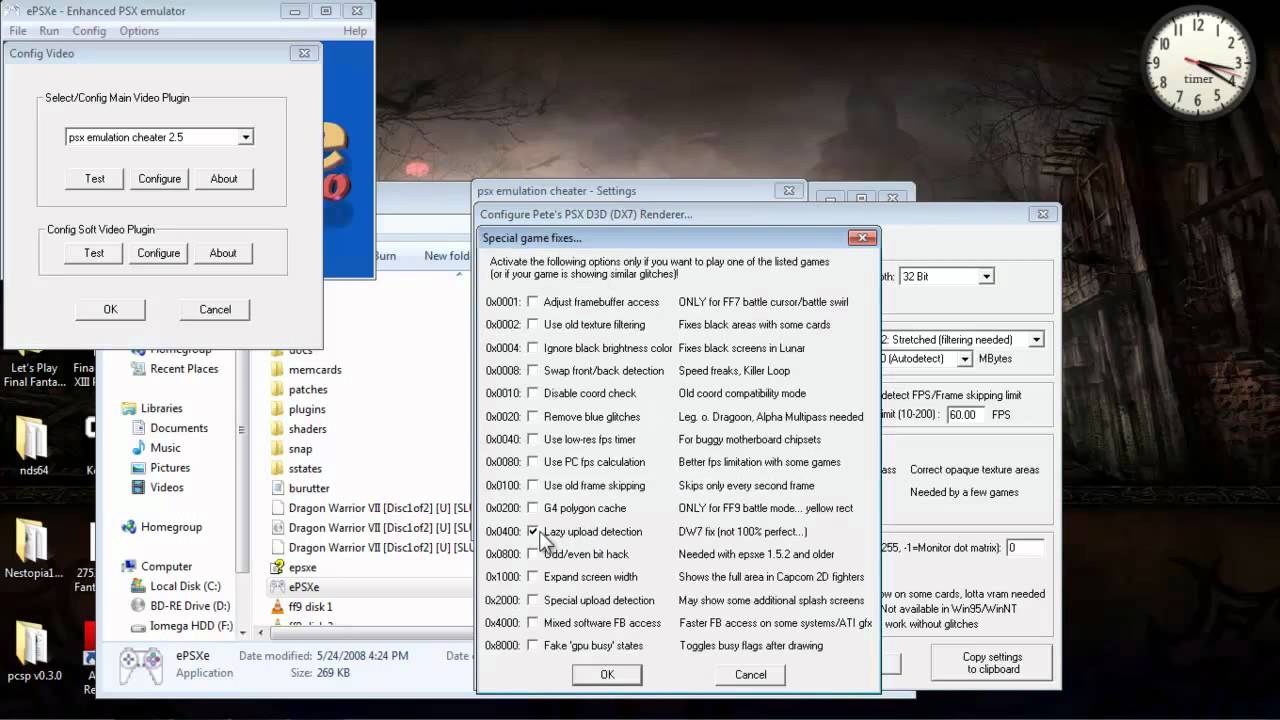Select the plugins folder
The height and width of the screenshot is (720, 1280).
coord(307,409)
